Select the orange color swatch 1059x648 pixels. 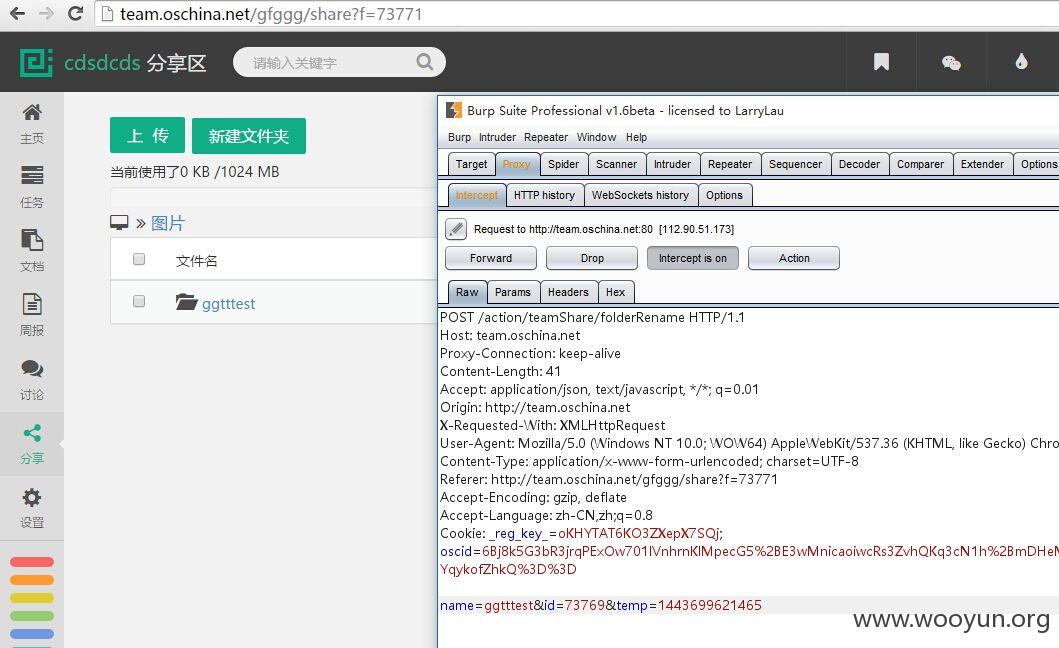pos(32,580)
